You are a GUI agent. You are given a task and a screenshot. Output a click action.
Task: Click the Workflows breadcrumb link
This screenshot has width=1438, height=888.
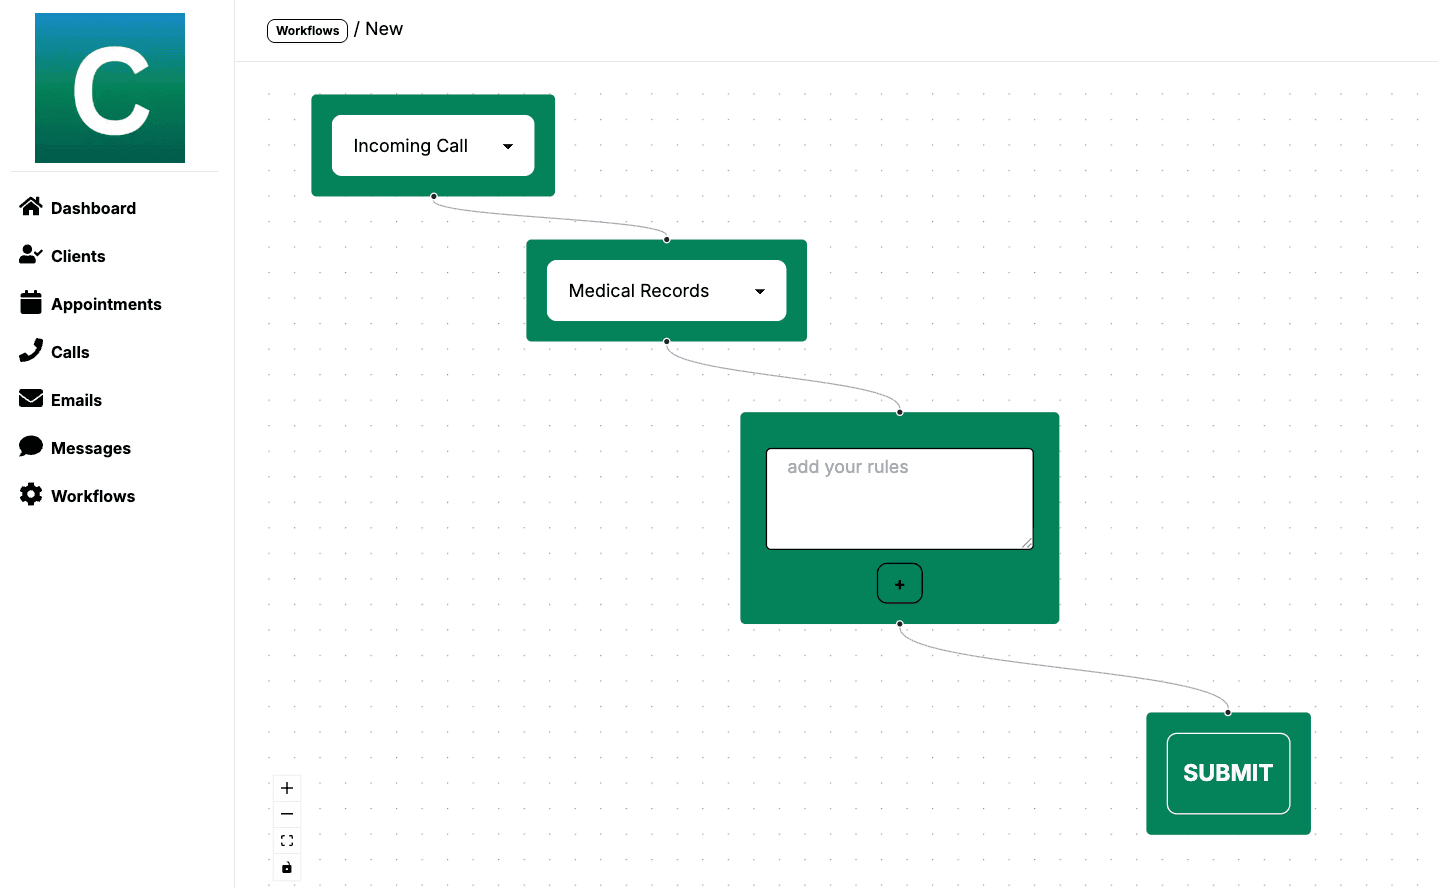(x=307, y=31)
